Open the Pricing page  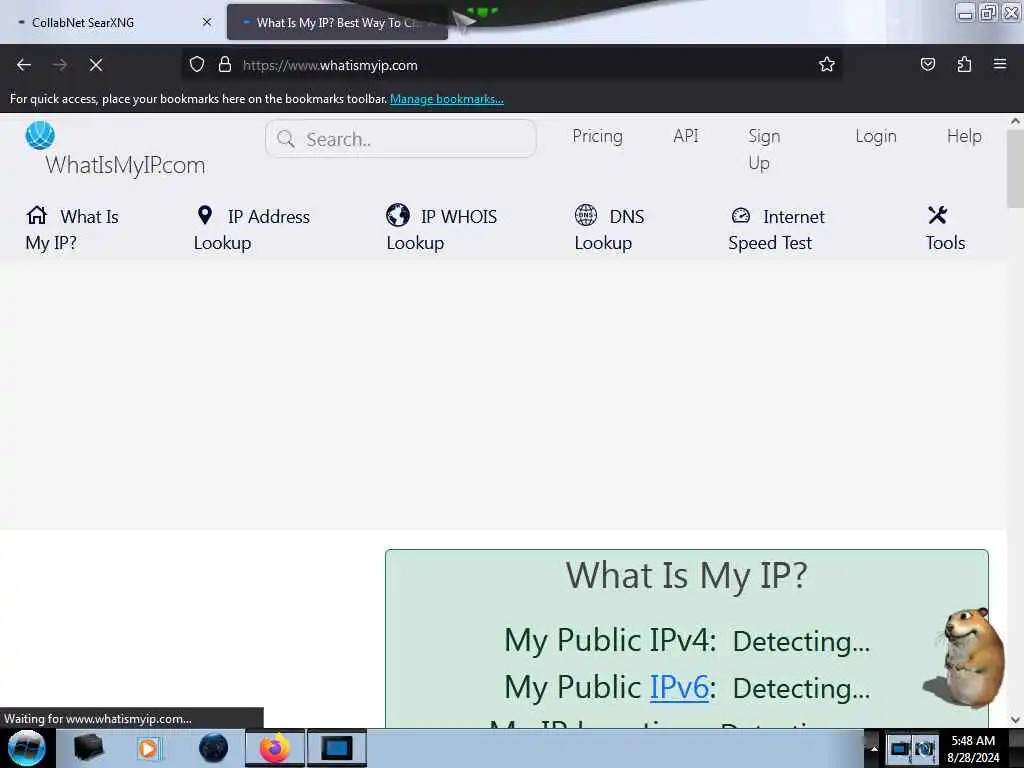tap(598, 136)
